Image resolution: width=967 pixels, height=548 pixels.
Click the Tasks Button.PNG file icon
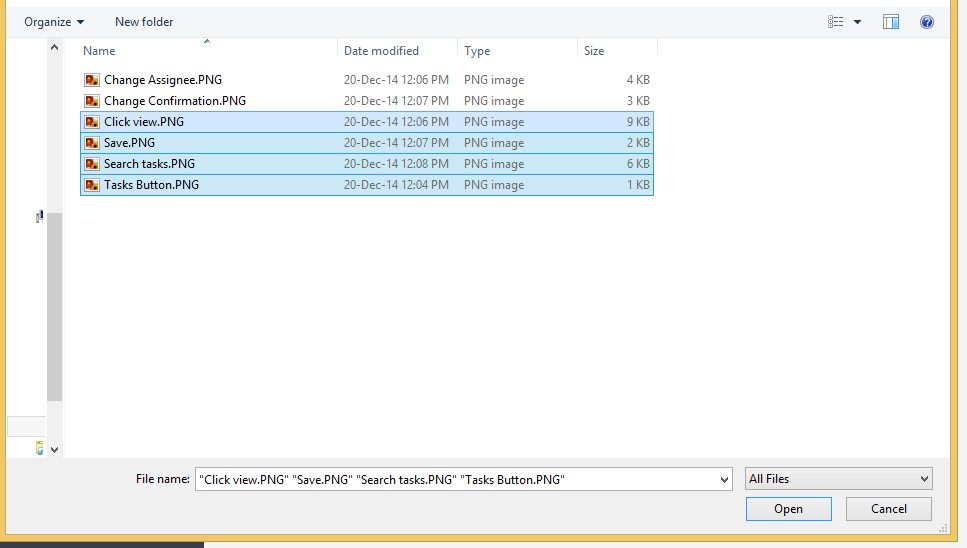coord(92,185)
